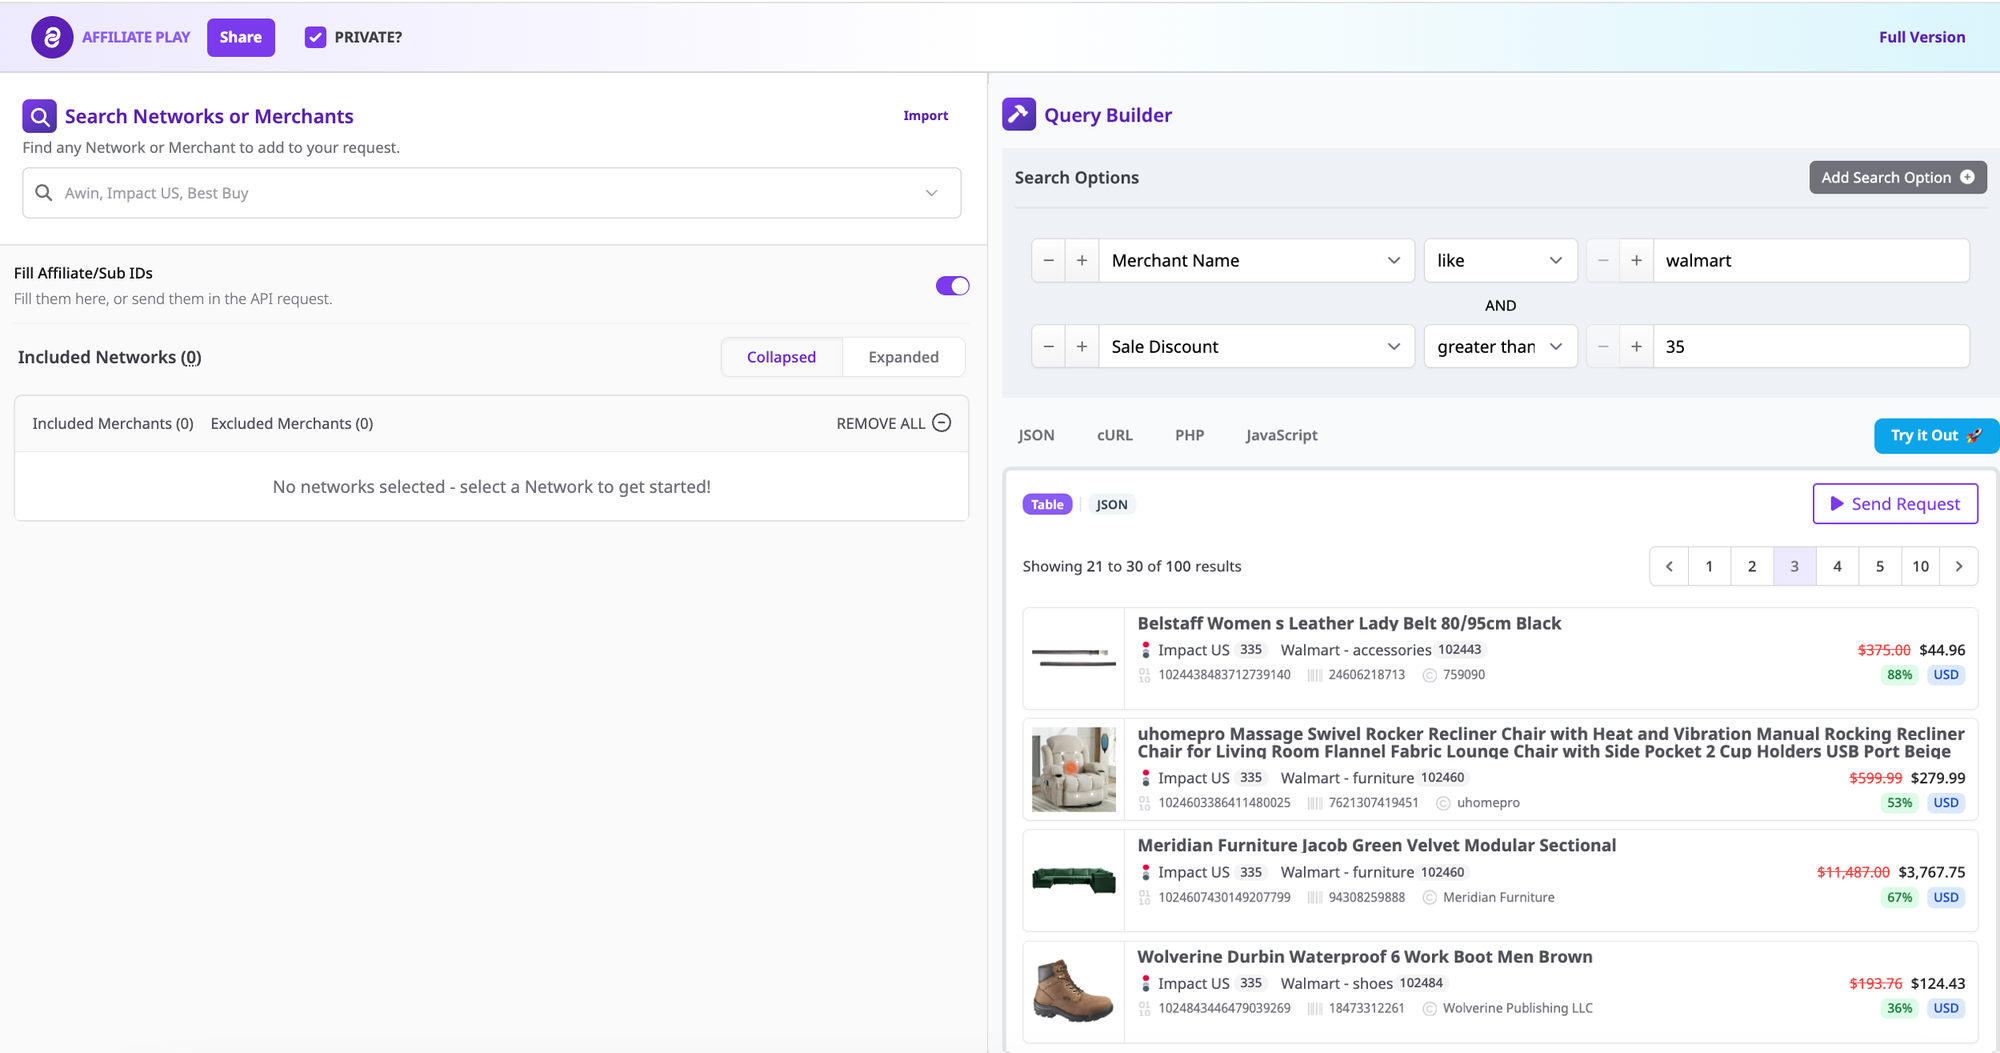Screen dimensions: 2000x1053
Task: Go to results page 4
Action: [x=1837, y=566]
